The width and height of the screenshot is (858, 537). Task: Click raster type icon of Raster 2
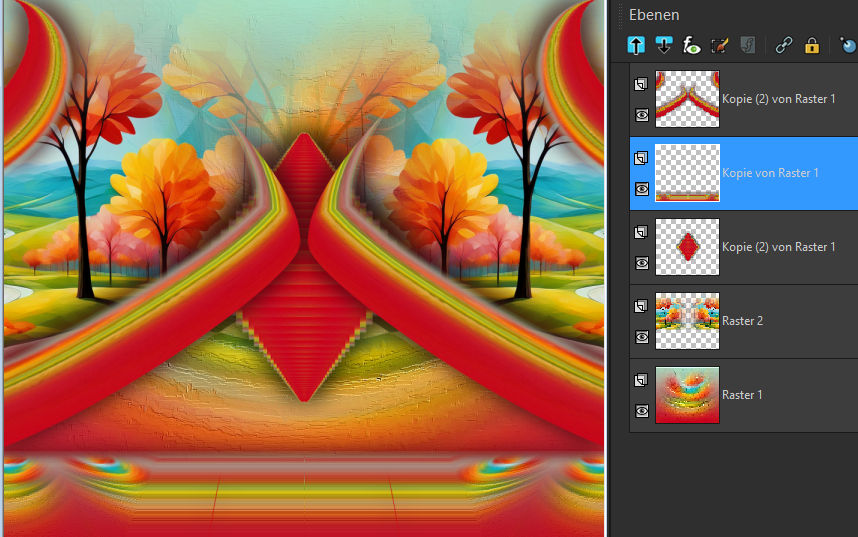click(641, 306)
